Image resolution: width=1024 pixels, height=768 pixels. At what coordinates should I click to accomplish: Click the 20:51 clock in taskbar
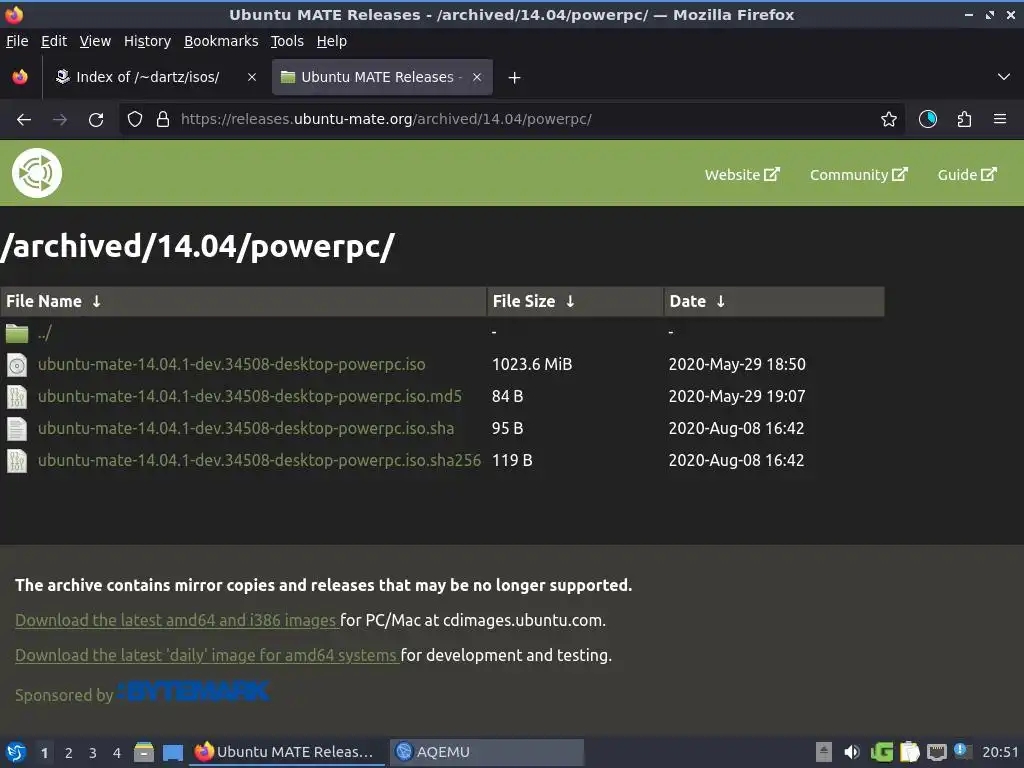coord(1000,752)
